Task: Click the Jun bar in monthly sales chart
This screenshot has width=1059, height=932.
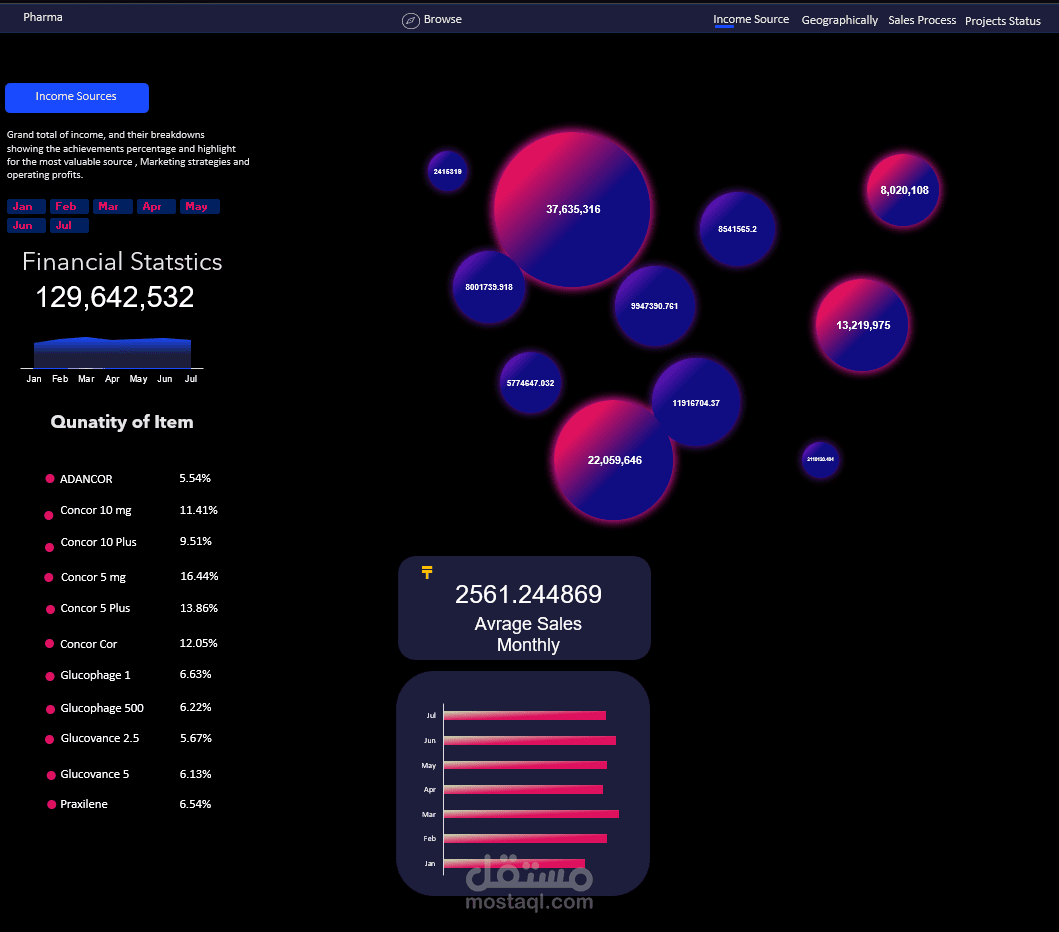Action: tap(530, 740)
